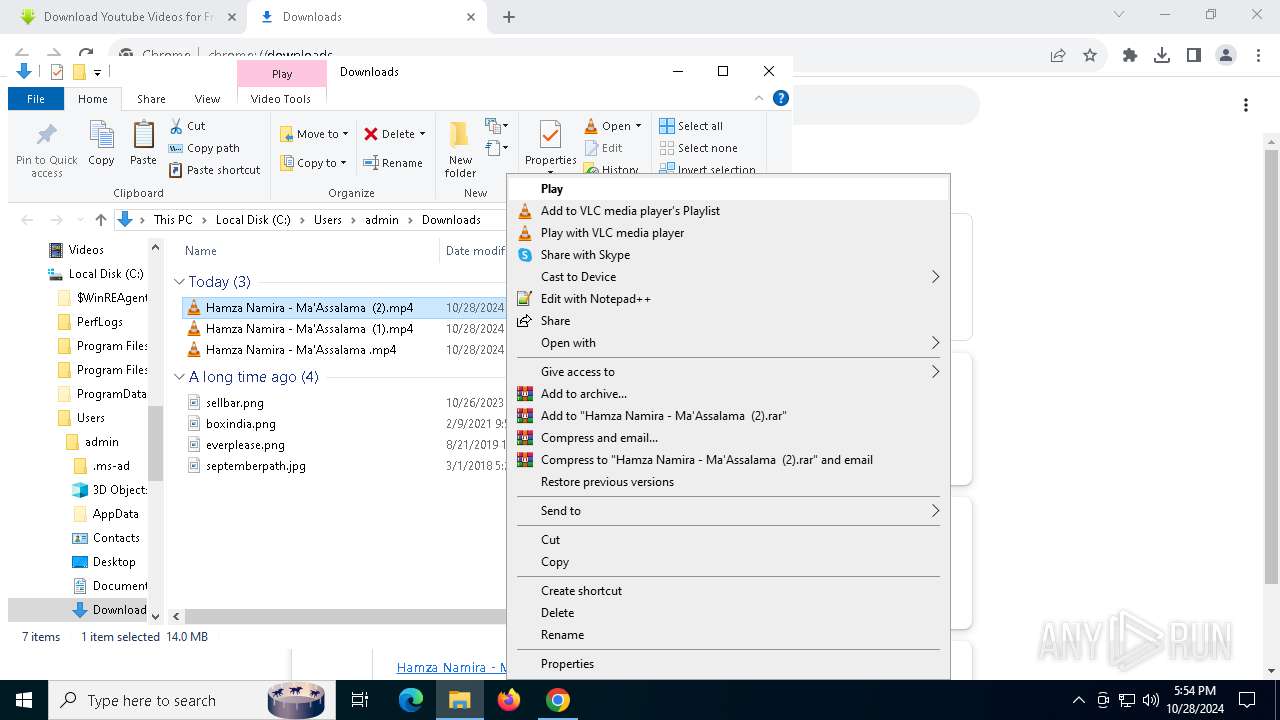Select file Hamza Namira - Ma'Assalama (1).mp4
Image resolution: width=1280 pixels, height=720 pixels.
point(309,329)
